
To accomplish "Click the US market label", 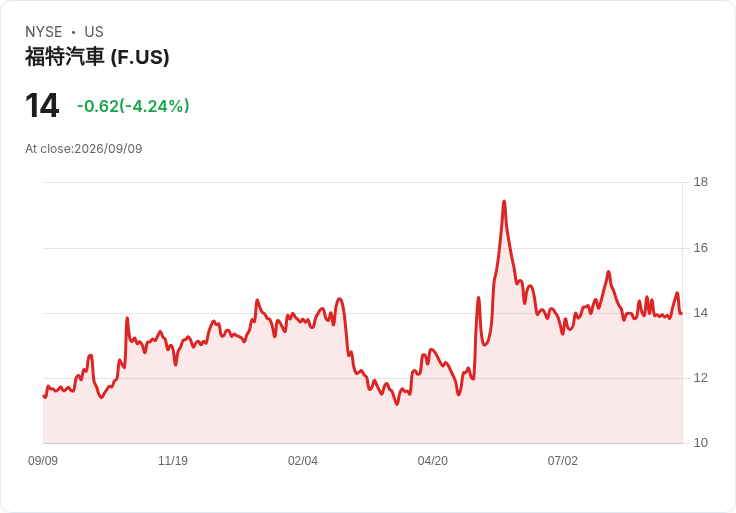I will 94,32.
